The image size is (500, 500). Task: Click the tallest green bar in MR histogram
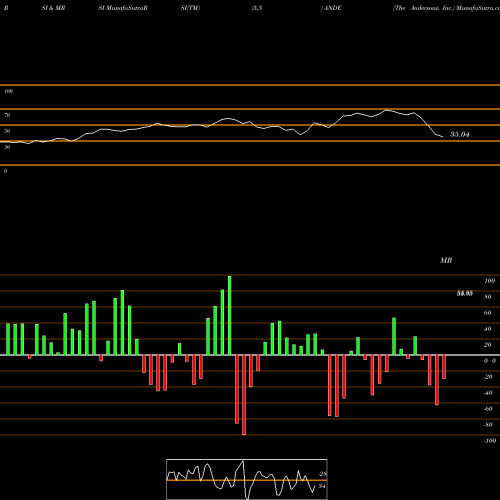[x=230, y=315]
